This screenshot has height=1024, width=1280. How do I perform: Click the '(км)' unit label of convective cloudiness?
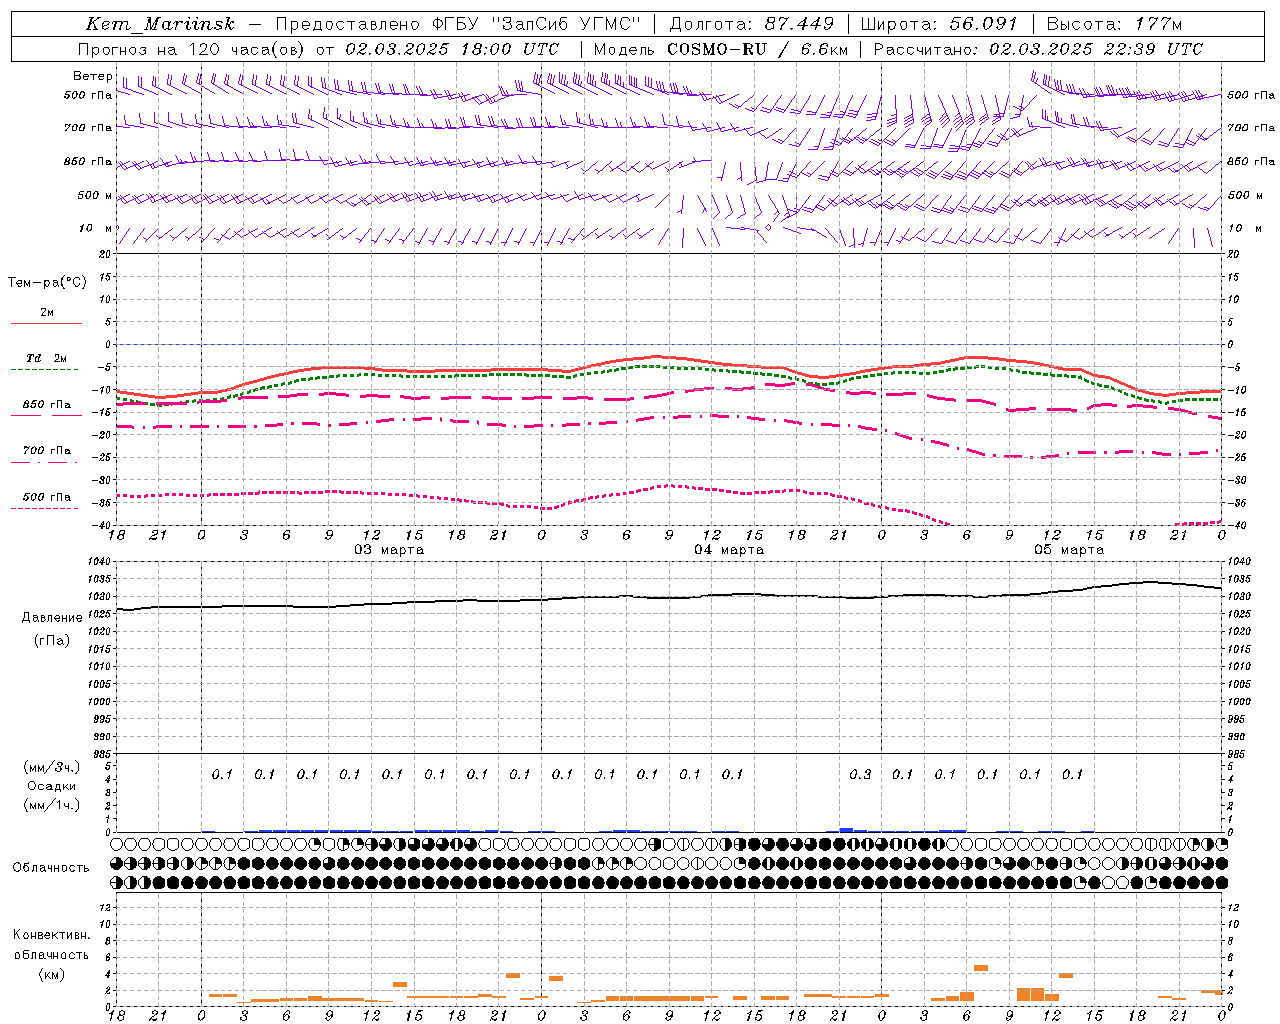pyautogui.click(x=51, y=974)
